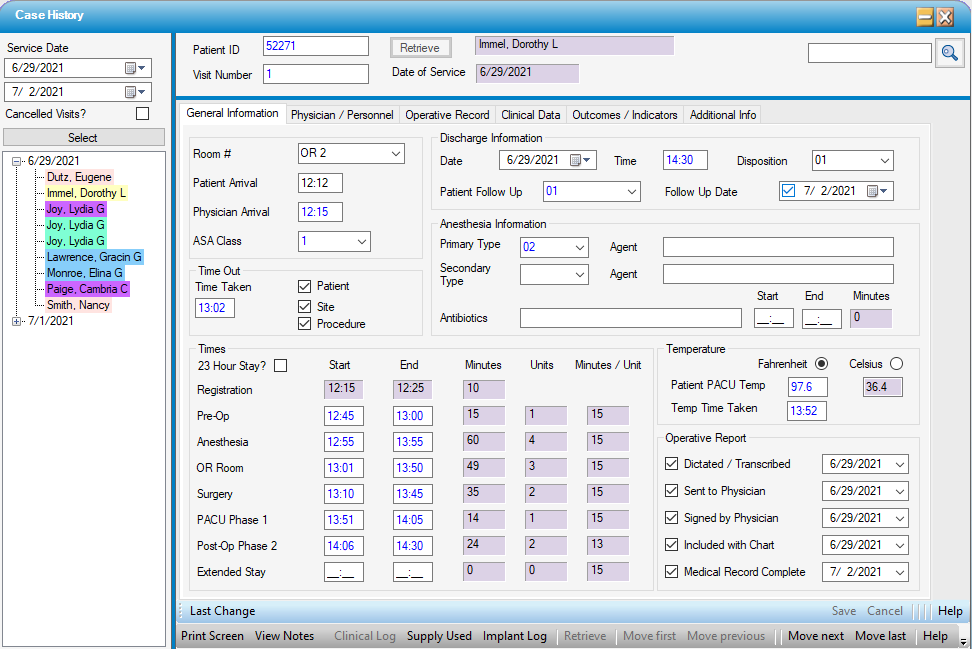
Task: Uncheck the Time Out Site checkbox
Action: 305,307
